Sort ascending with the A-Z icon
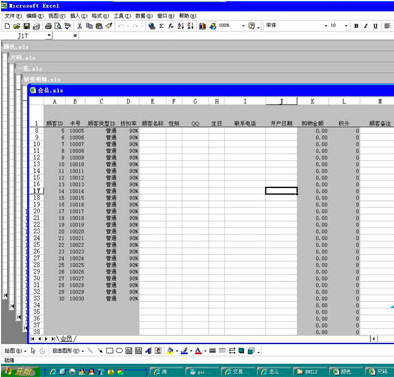Screen dimensions: 394x377 coord(180,26)
